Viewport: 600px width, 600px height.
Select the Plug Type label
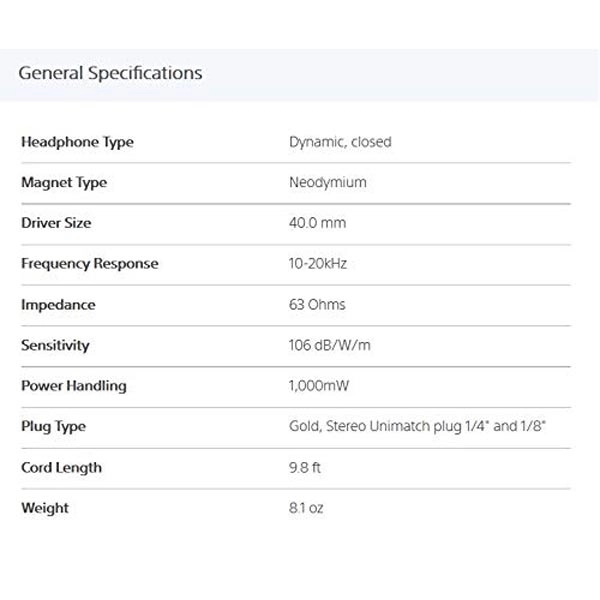coord(54,427)
